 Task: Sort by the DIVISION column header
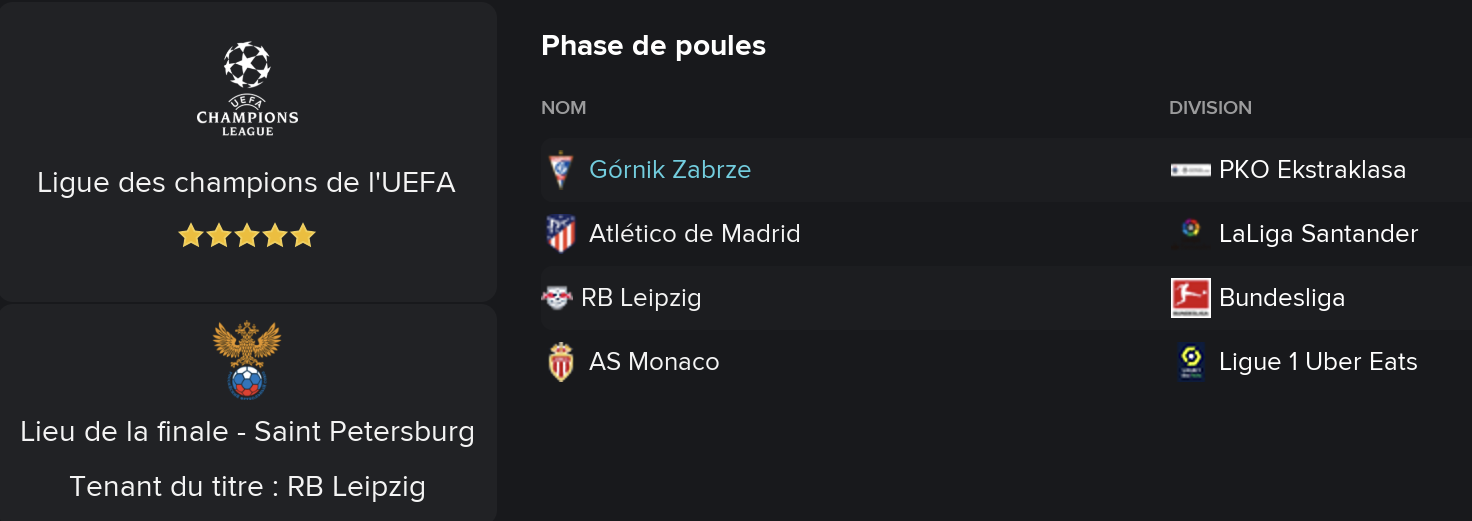[1210, 108]
